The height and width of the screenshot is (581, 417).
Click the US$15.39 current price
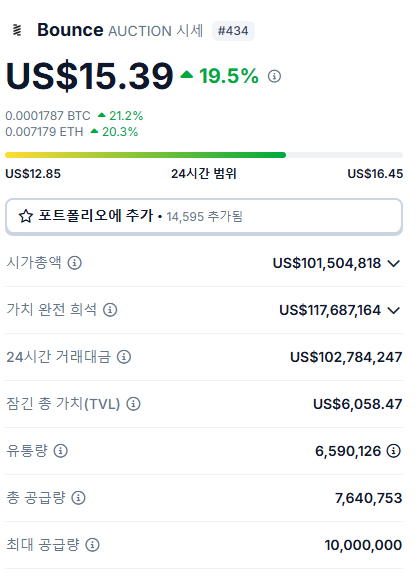89,76
